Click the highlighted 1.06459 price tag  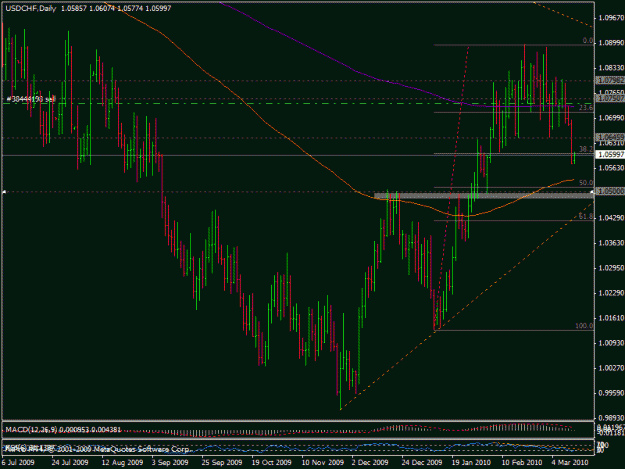610,137
